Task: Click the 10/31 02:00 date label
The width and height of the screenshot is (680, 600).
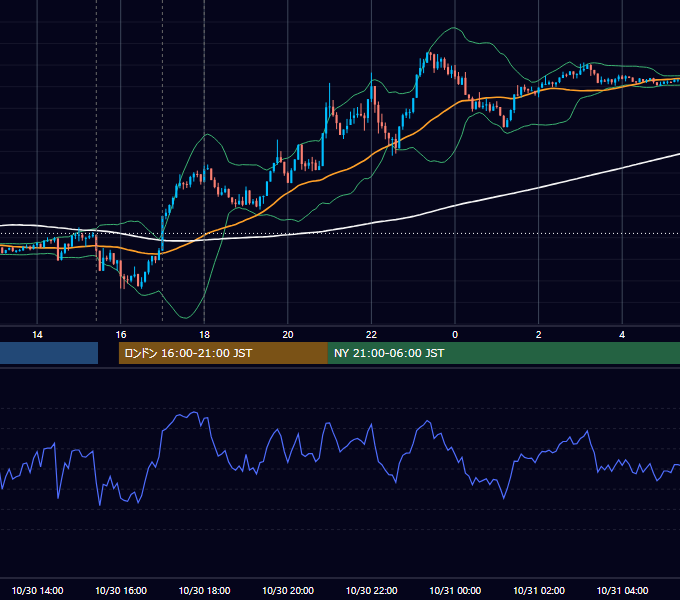Action: coord(539,590)
